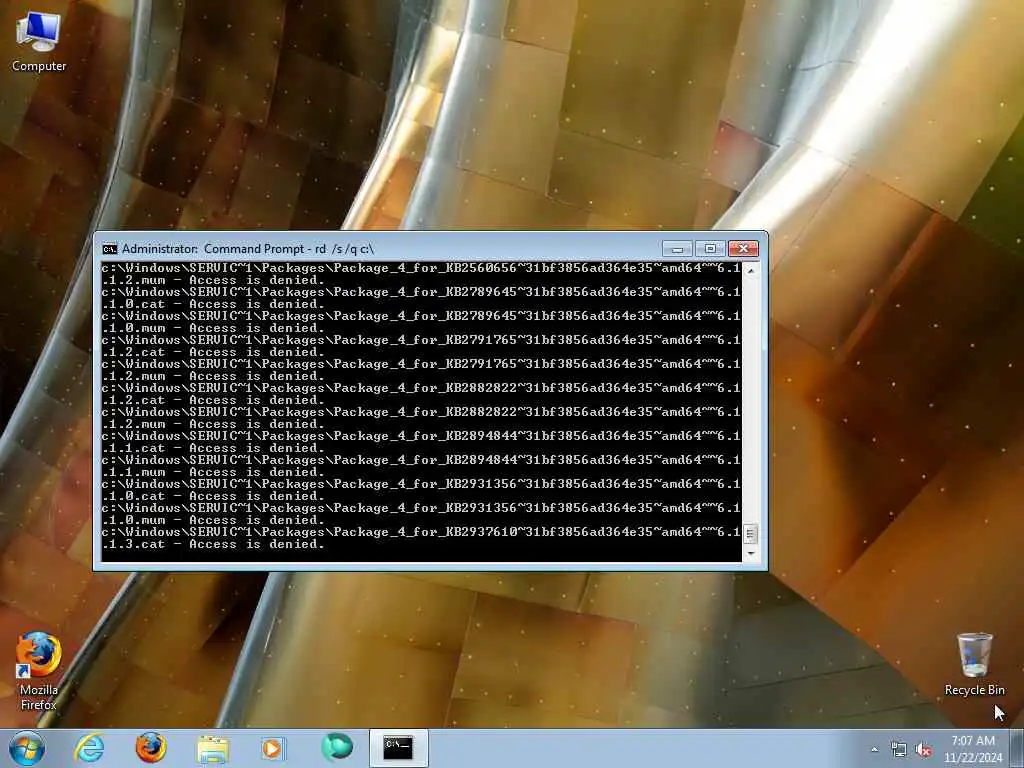Viewport: 1024px width, 768px height.
Task: Click the Command Prompt scrollbar thumb
Action: pos(750,534)
